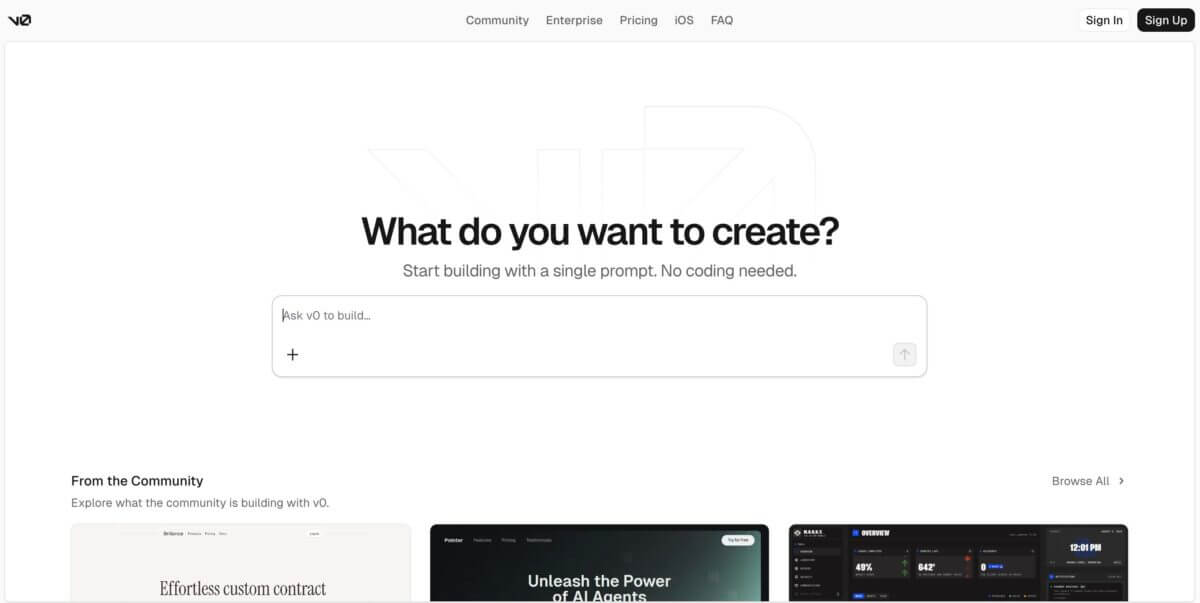The height and width of the screenshot is (603, 1200).
Task: Click the 'What do you want to create?' headline
Action: (600, 231)
